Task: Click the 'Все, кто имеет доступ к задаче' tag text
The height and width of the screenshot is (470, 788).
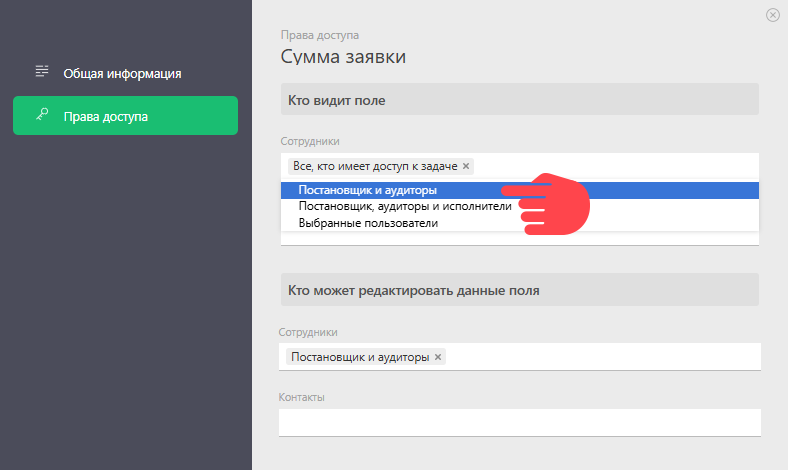Action: tap(375, 166)
